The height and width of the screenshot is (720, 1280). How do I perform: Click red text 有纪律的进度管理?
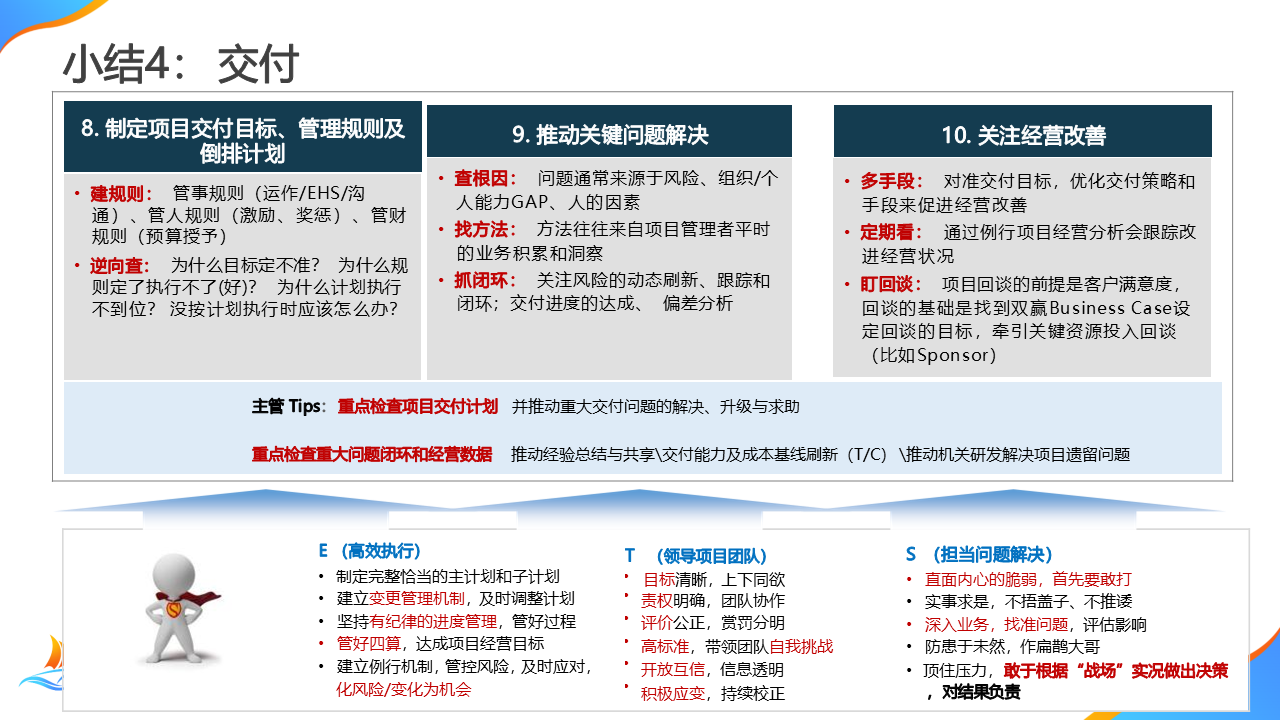pos(433,621)
